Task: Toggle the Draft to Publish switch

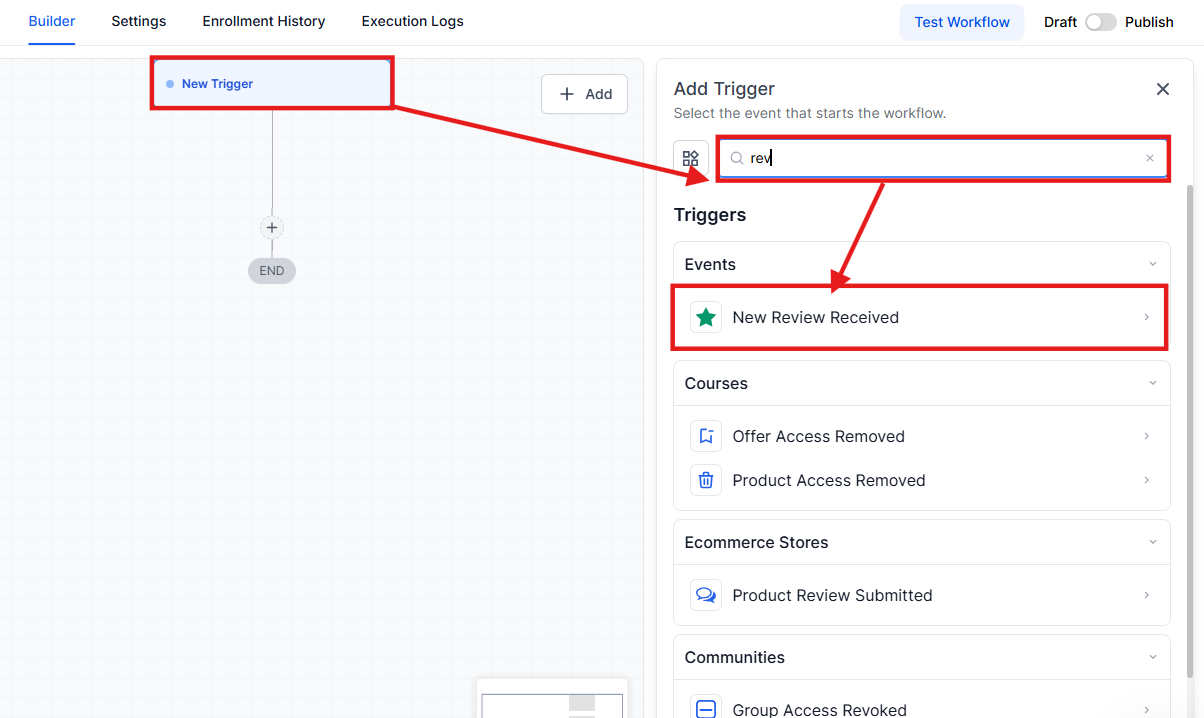Action: click(1100, 22)
